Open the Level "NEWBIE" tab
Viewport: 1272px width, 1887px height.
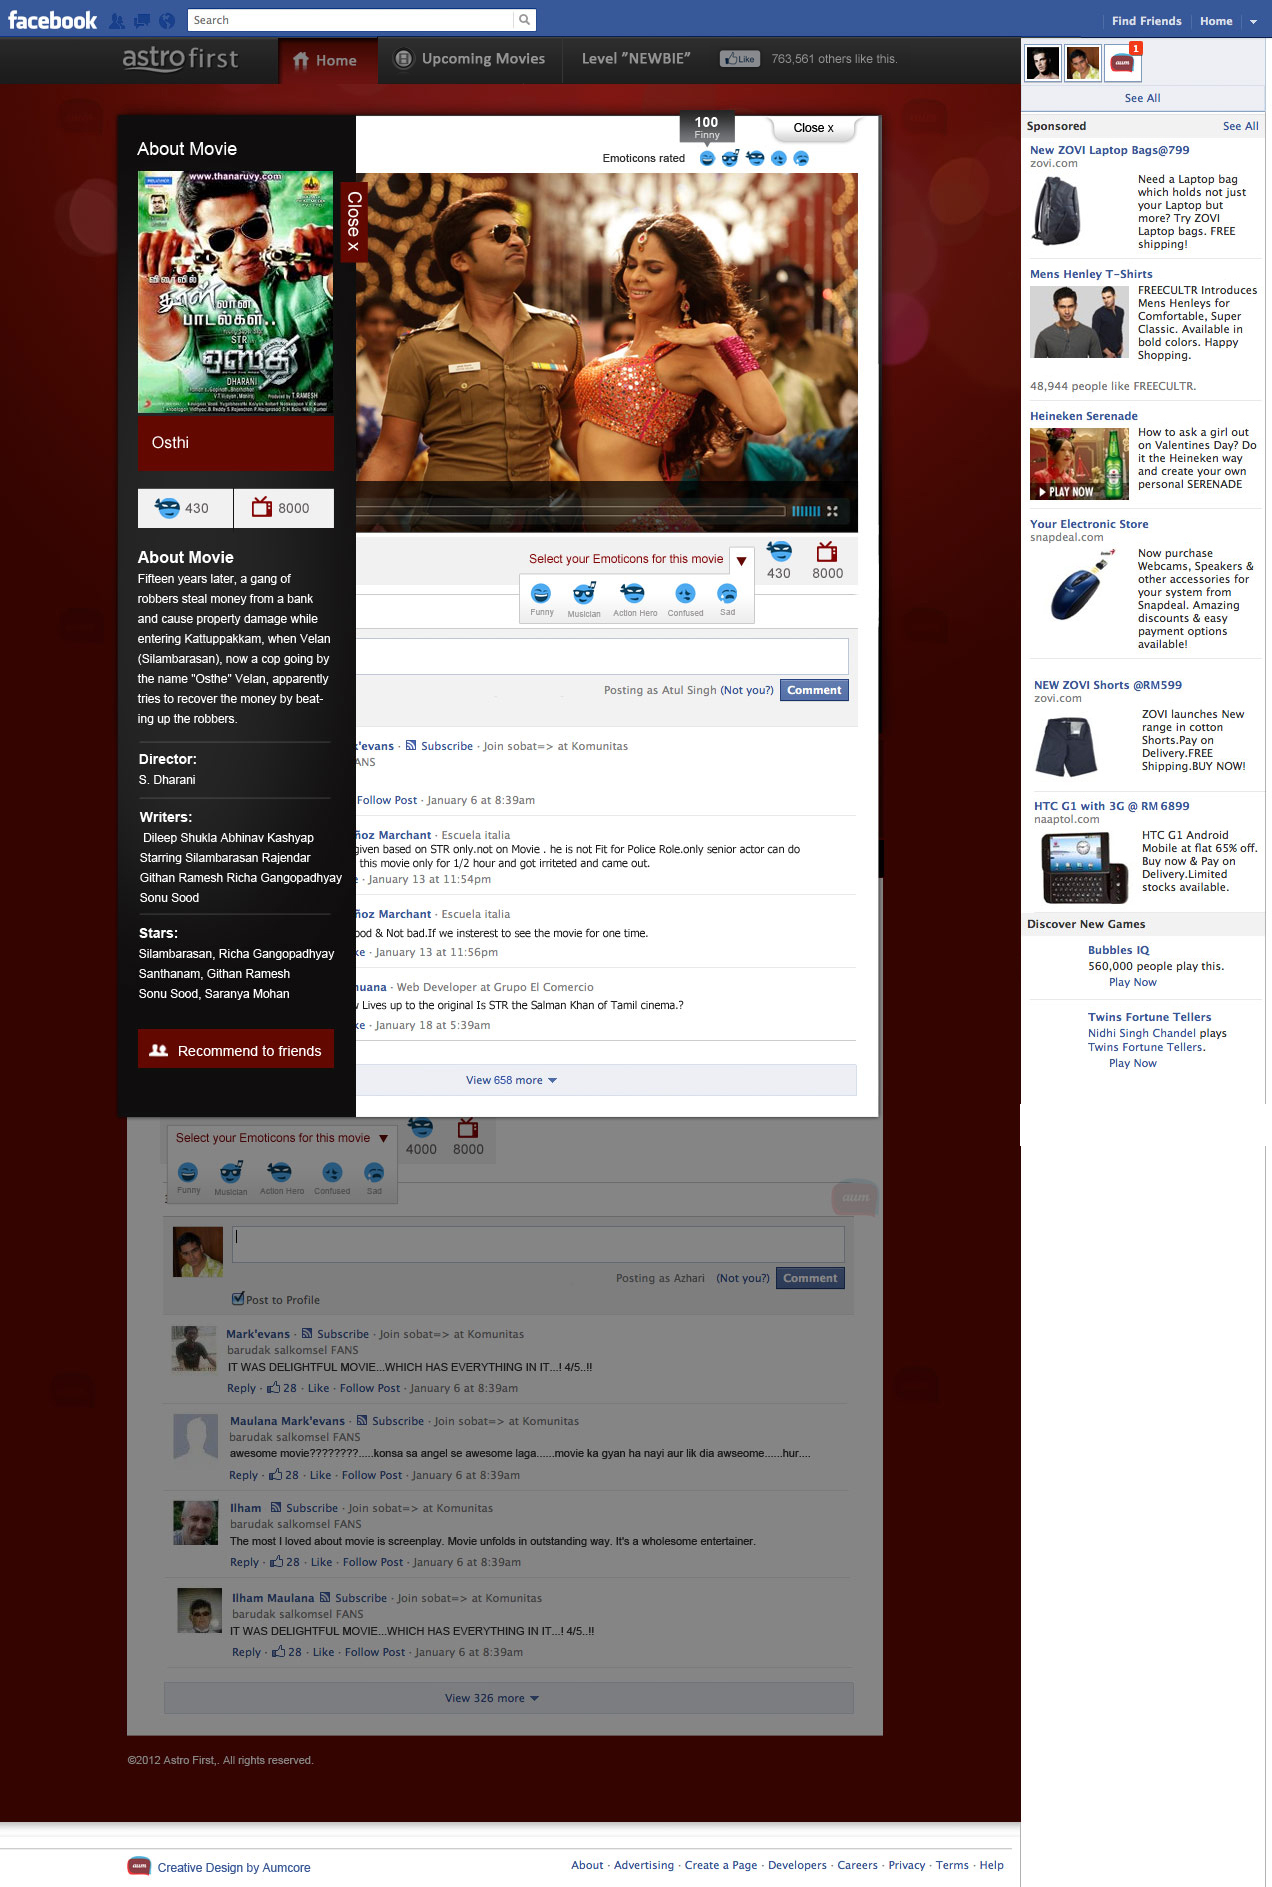pyautogui.click(x=636, y=59)
